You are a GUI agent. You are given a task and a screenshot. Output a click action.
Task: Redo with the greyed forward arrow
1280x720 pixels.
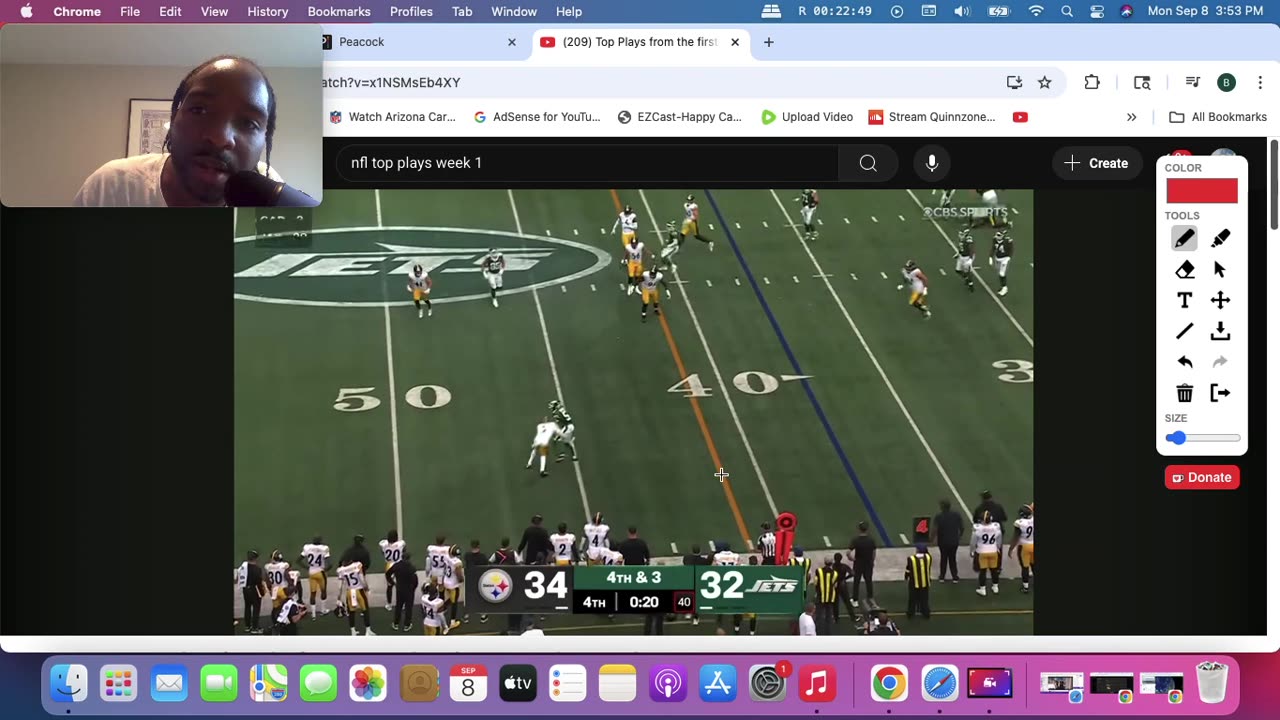click(x=1220, y=362)
